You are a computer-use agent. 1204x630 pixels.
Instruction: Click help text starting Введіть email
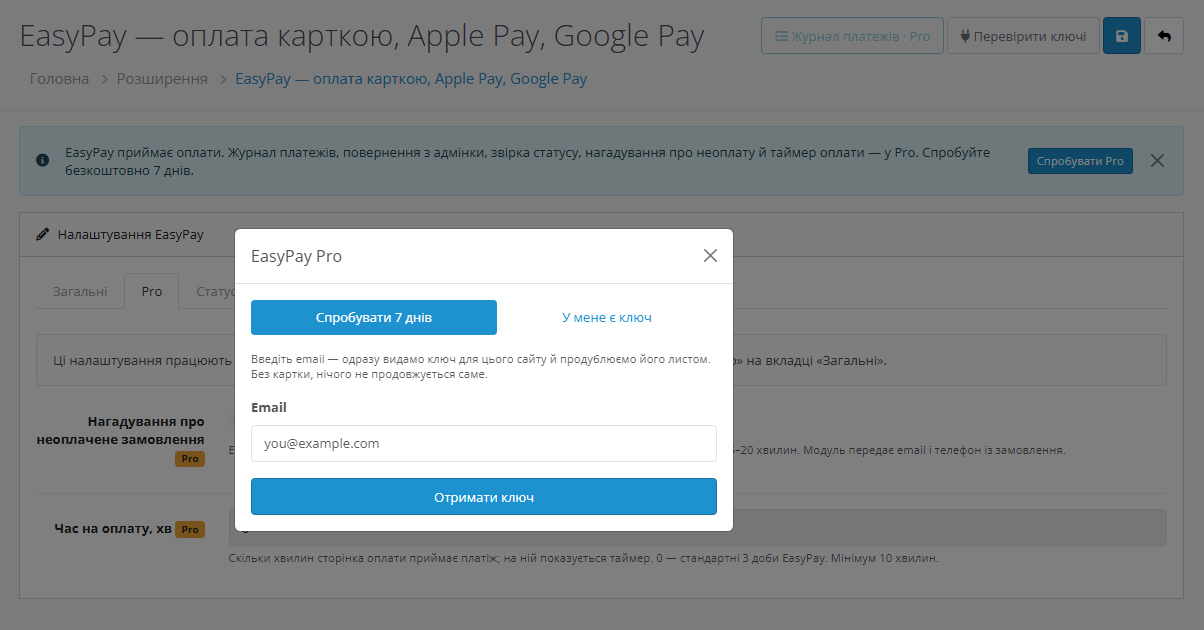tap(481, 366)
